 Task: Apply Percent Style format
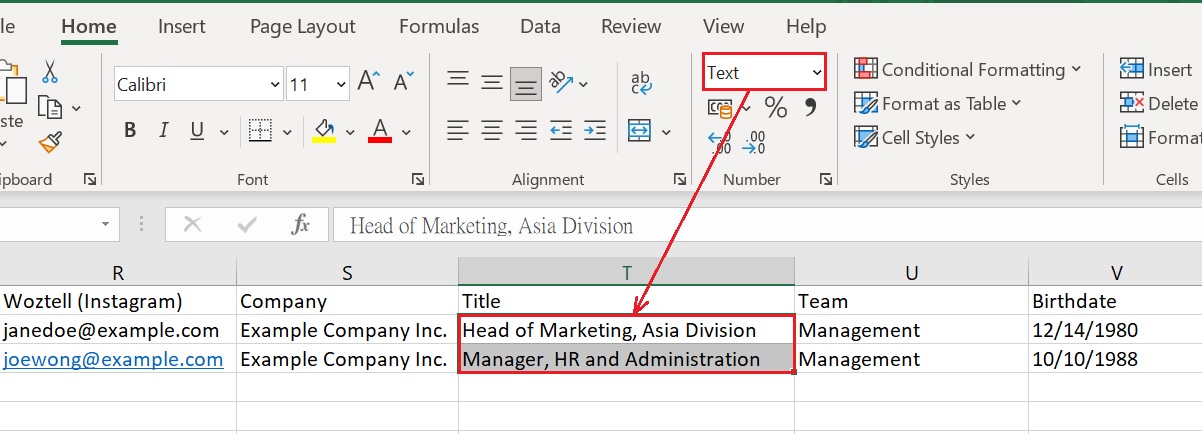tap(776, 106)
